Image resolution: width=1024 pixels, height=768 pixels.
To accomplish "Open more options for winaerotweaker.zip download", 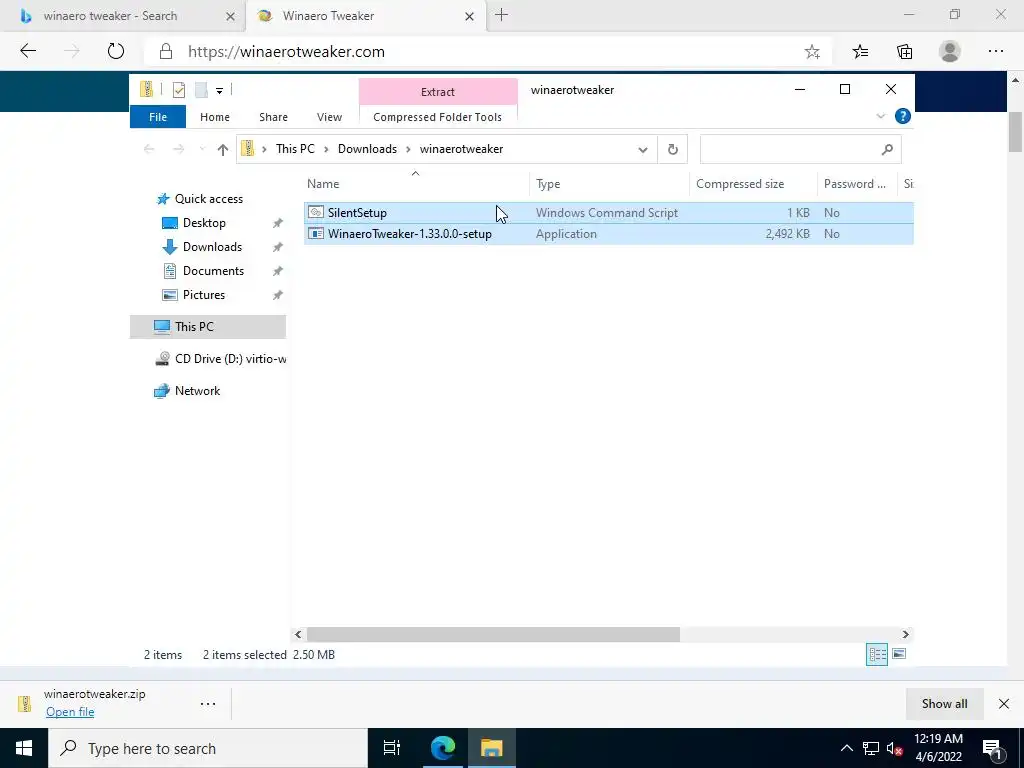I will (208, 704).
